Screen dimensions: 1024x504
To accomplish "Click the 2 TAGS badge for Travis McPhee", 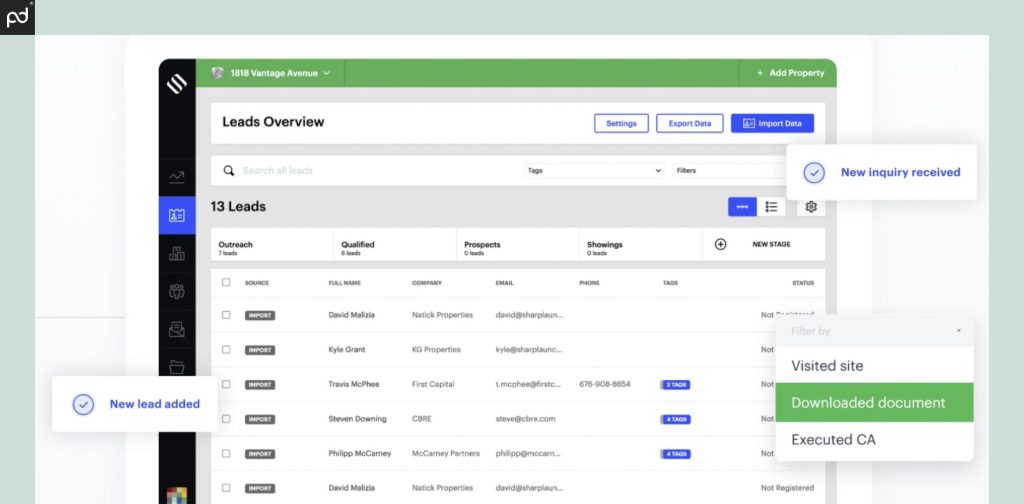I will click(x=675, y=385).
